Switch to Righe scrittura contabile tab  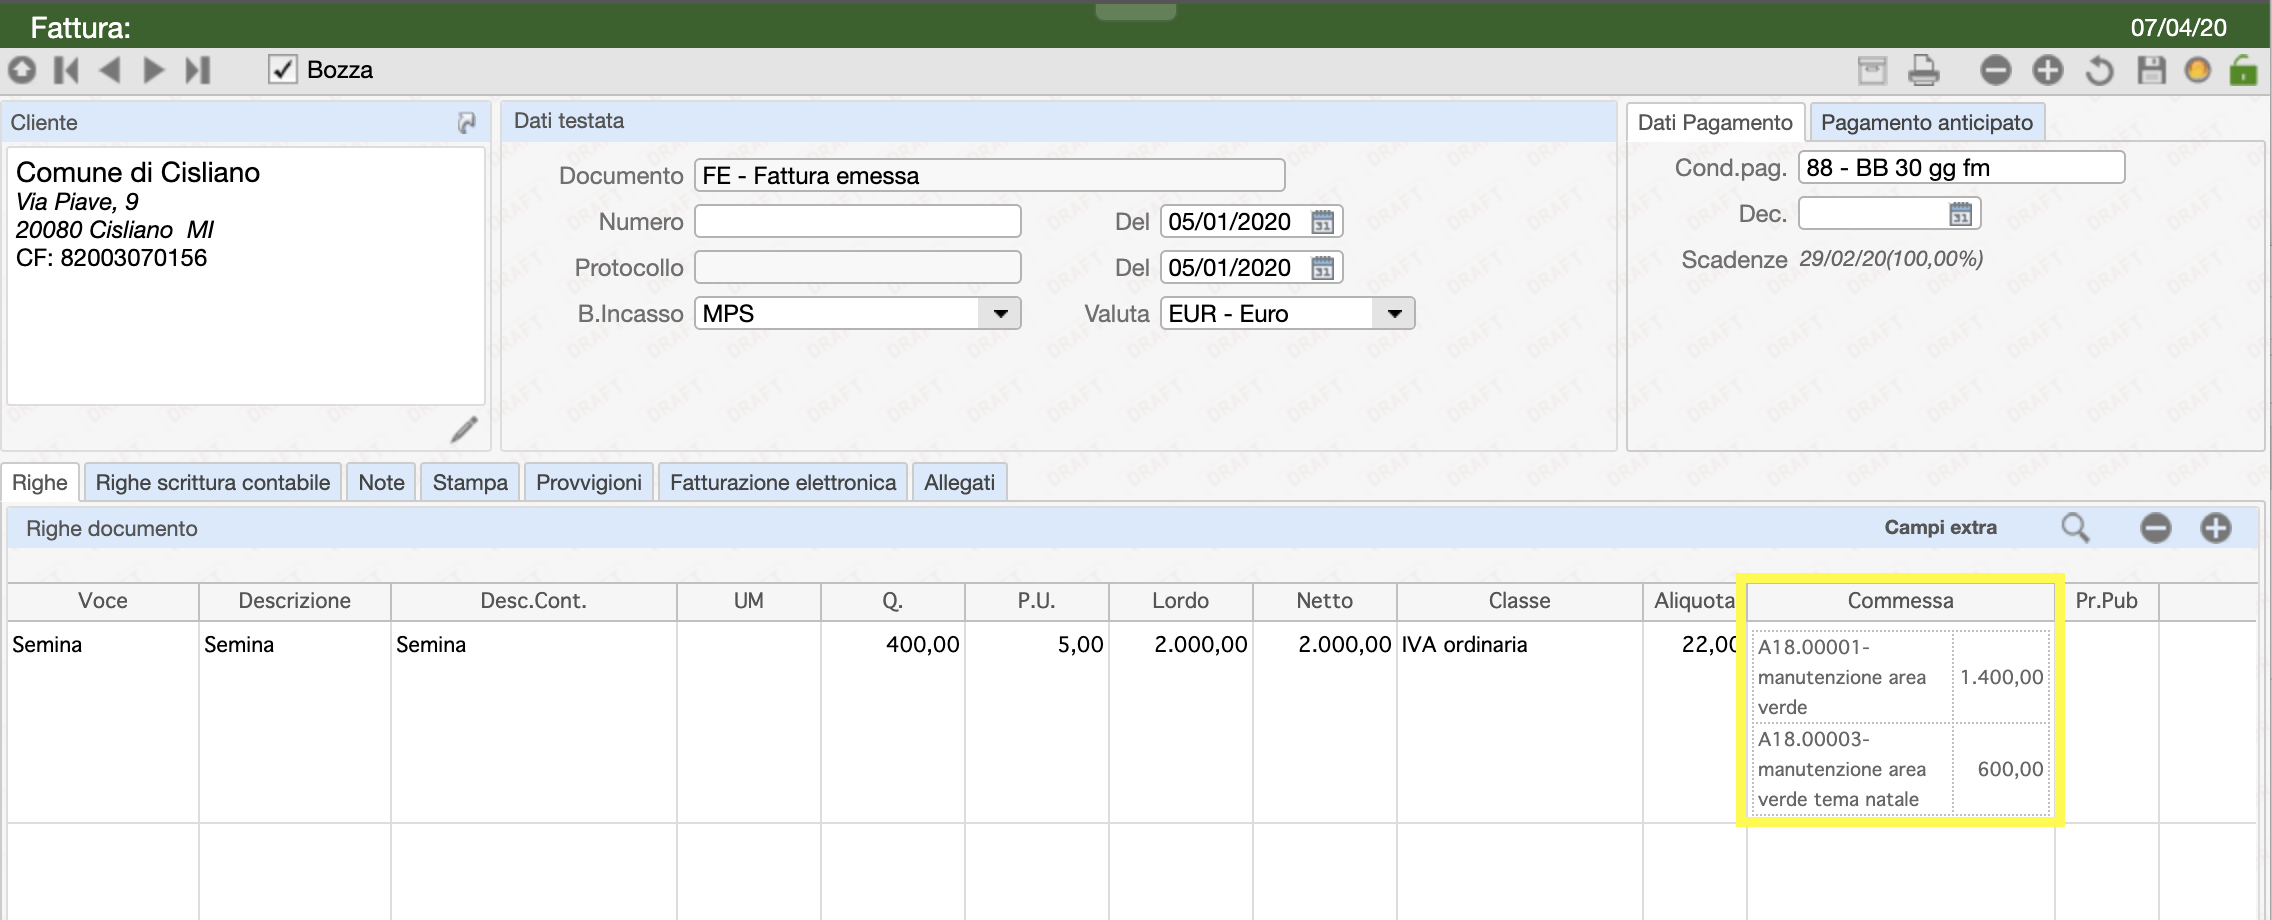(x=213, y=482)
